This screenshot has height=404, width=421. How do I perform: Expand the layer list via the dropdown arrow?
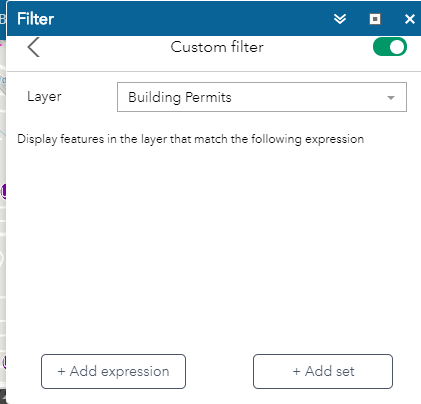tap(391, 98)
